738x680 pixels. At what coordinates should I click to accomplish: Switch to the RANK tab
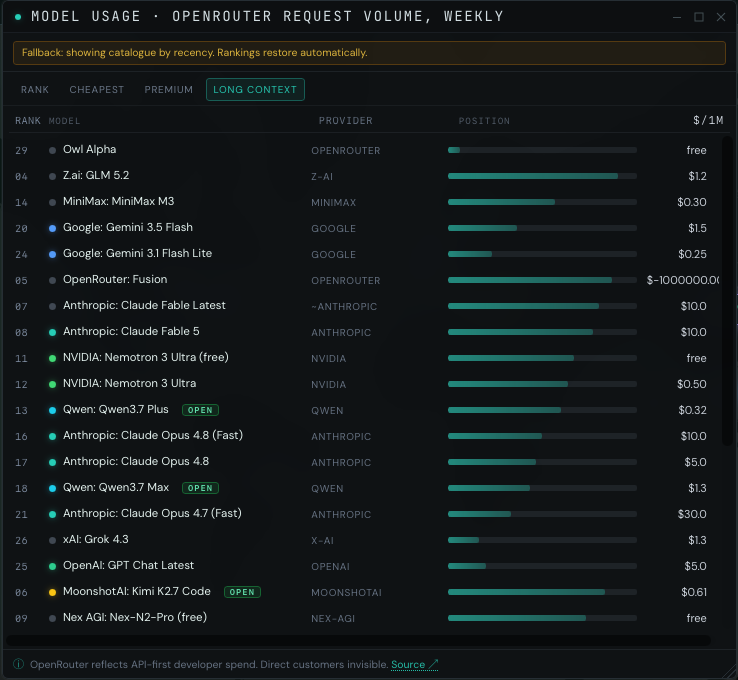click(x=34, y=89)
